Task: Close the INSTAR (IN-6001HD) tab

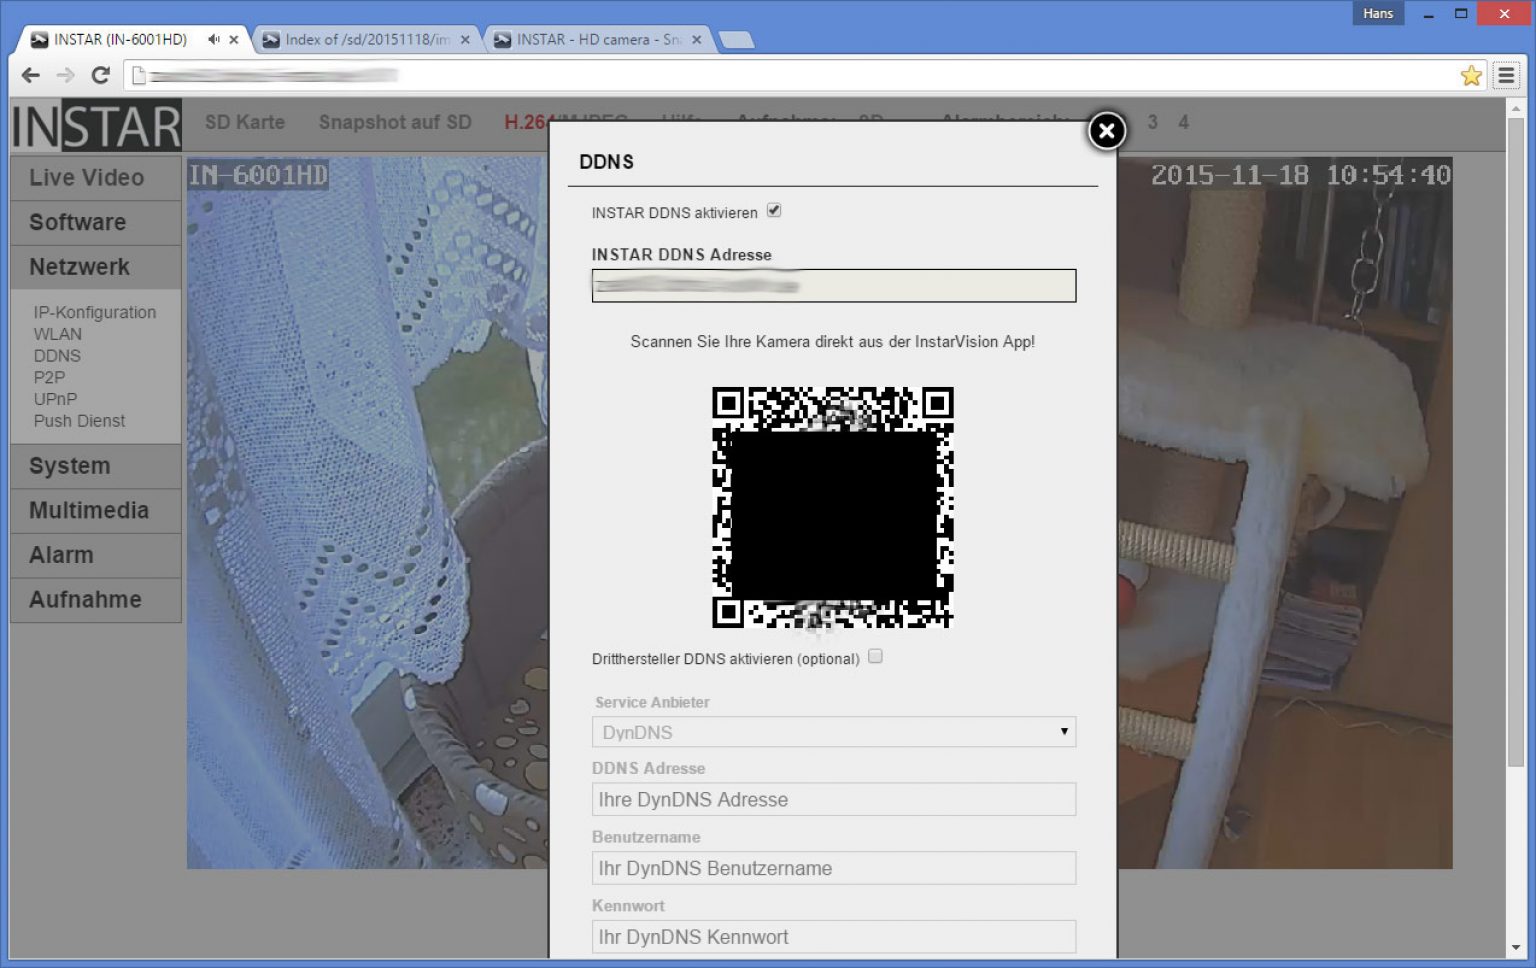Action: click(x=233, y=40)
